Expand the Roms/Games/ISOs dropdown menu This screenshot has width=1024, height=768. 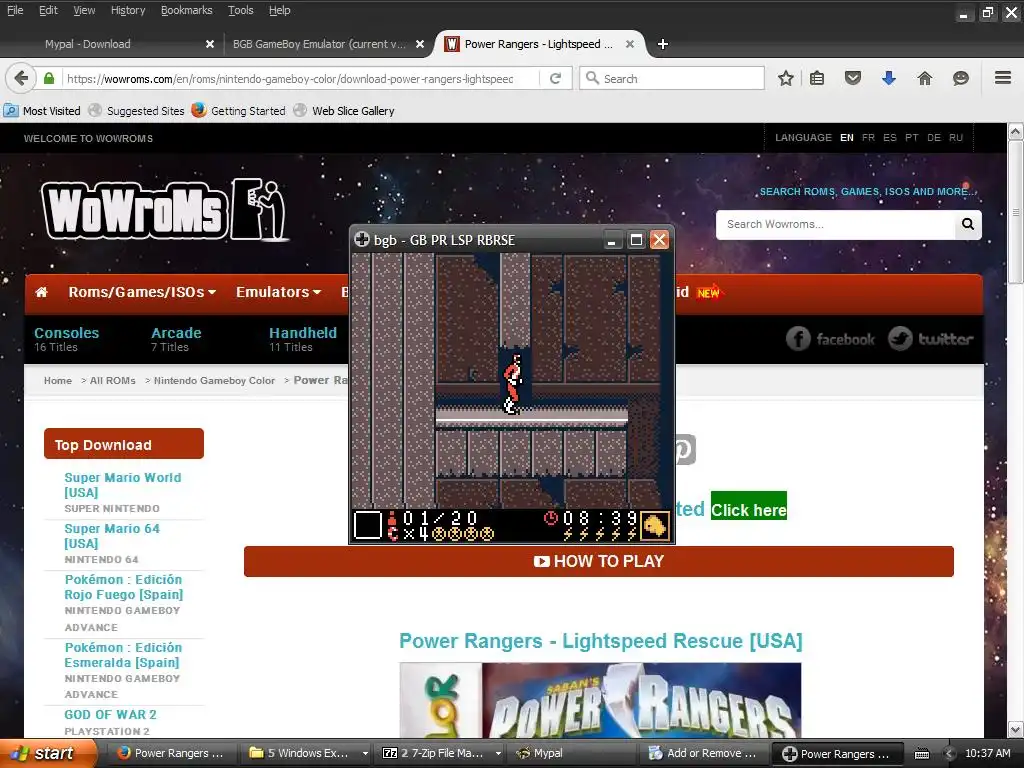click(142, 292)
